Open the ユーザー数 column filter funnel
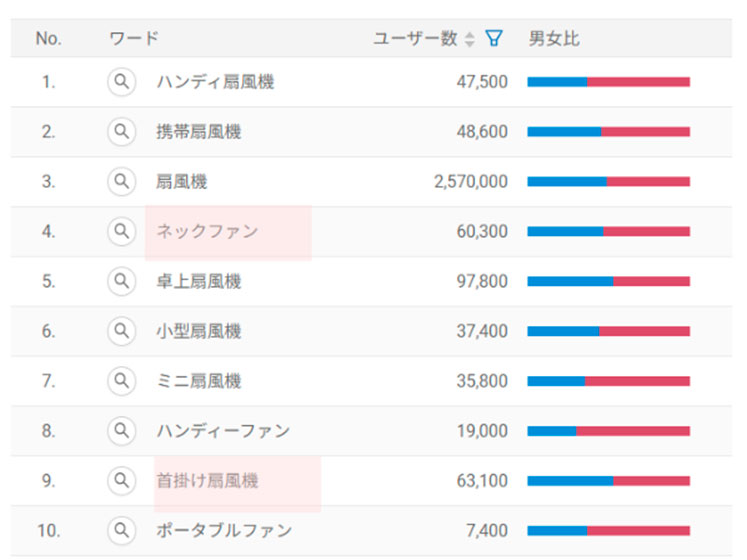The image size is (747, 560). 493,39
